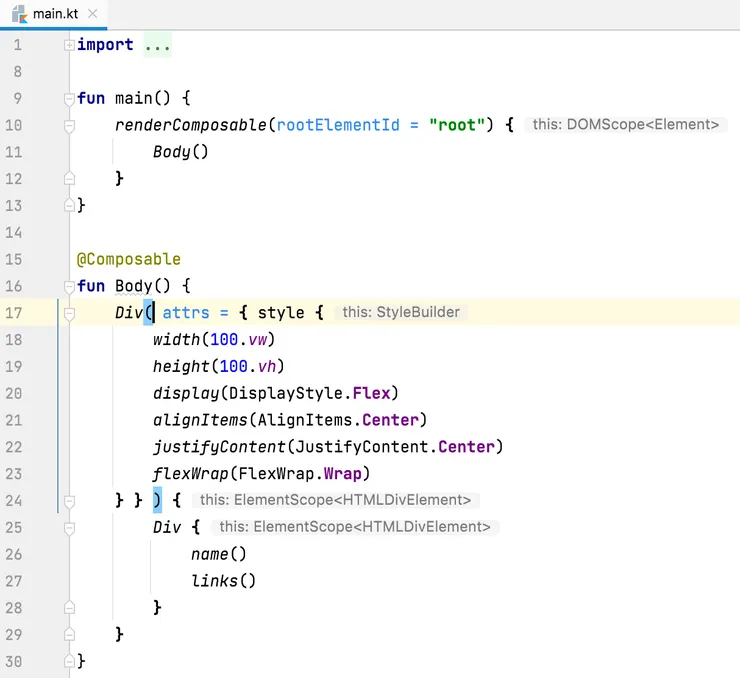The image size is (740, 678).
Task: Click the Body() call inside renderComposable
Action: [x=180, y=152]
